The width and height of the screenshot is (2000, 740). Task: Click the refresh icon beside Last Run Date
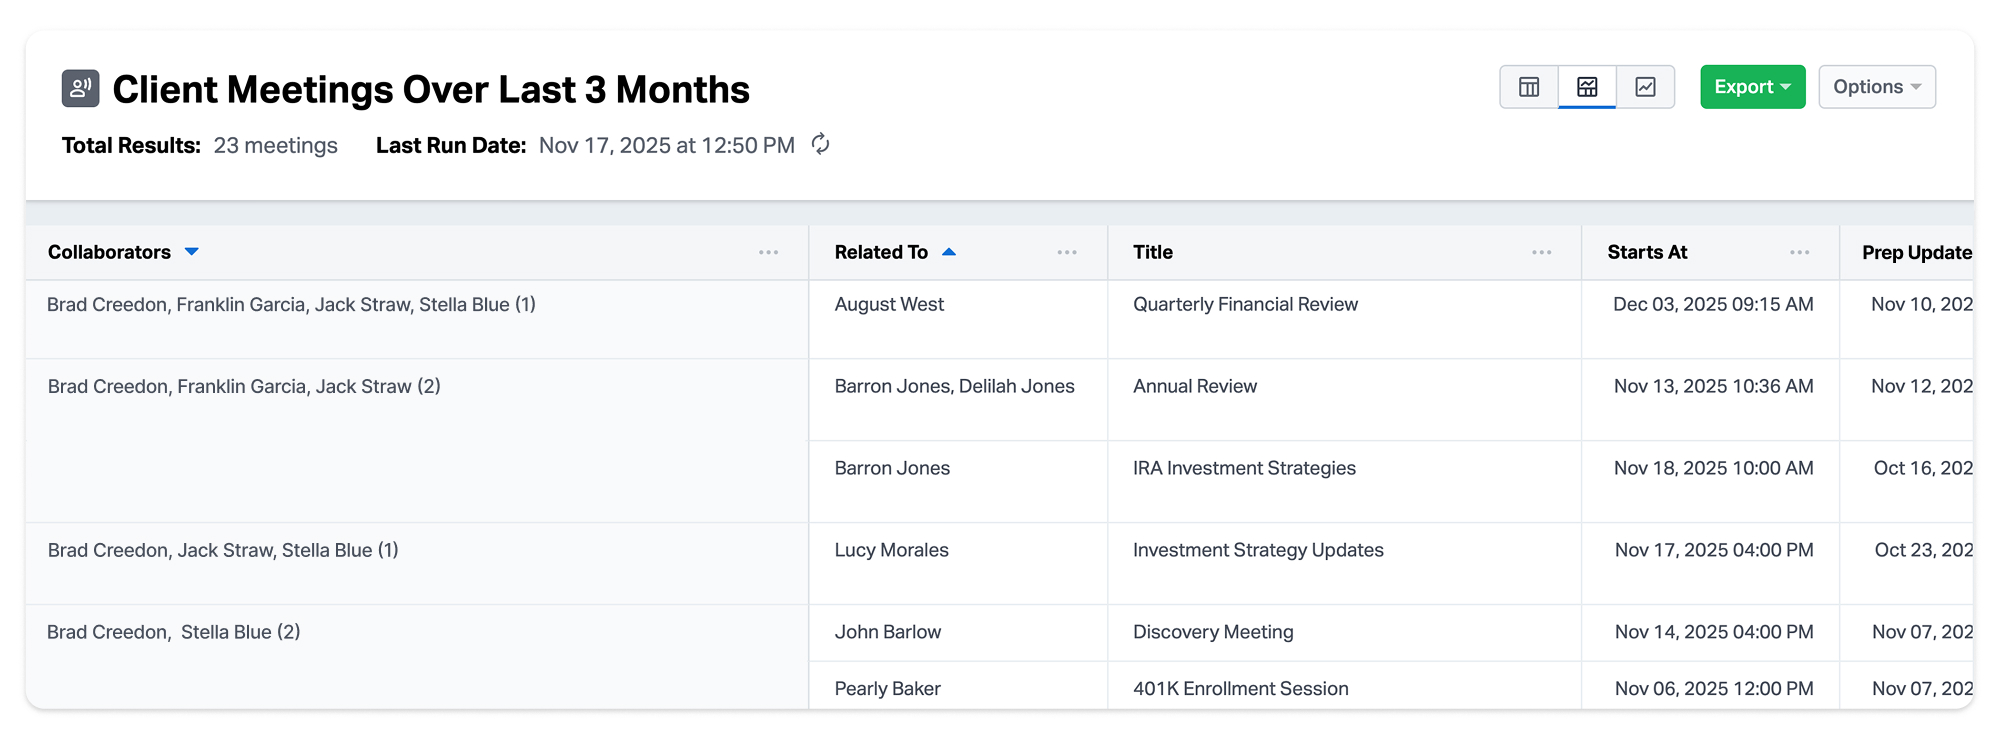coord(820,145)
